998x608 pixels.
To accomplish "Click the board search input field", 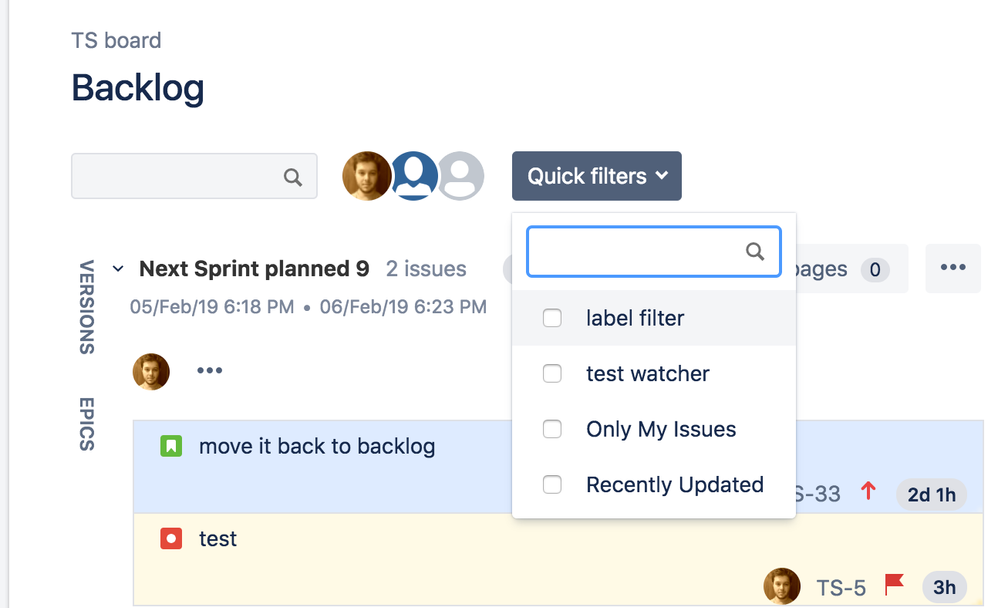I will pos(180,176).
